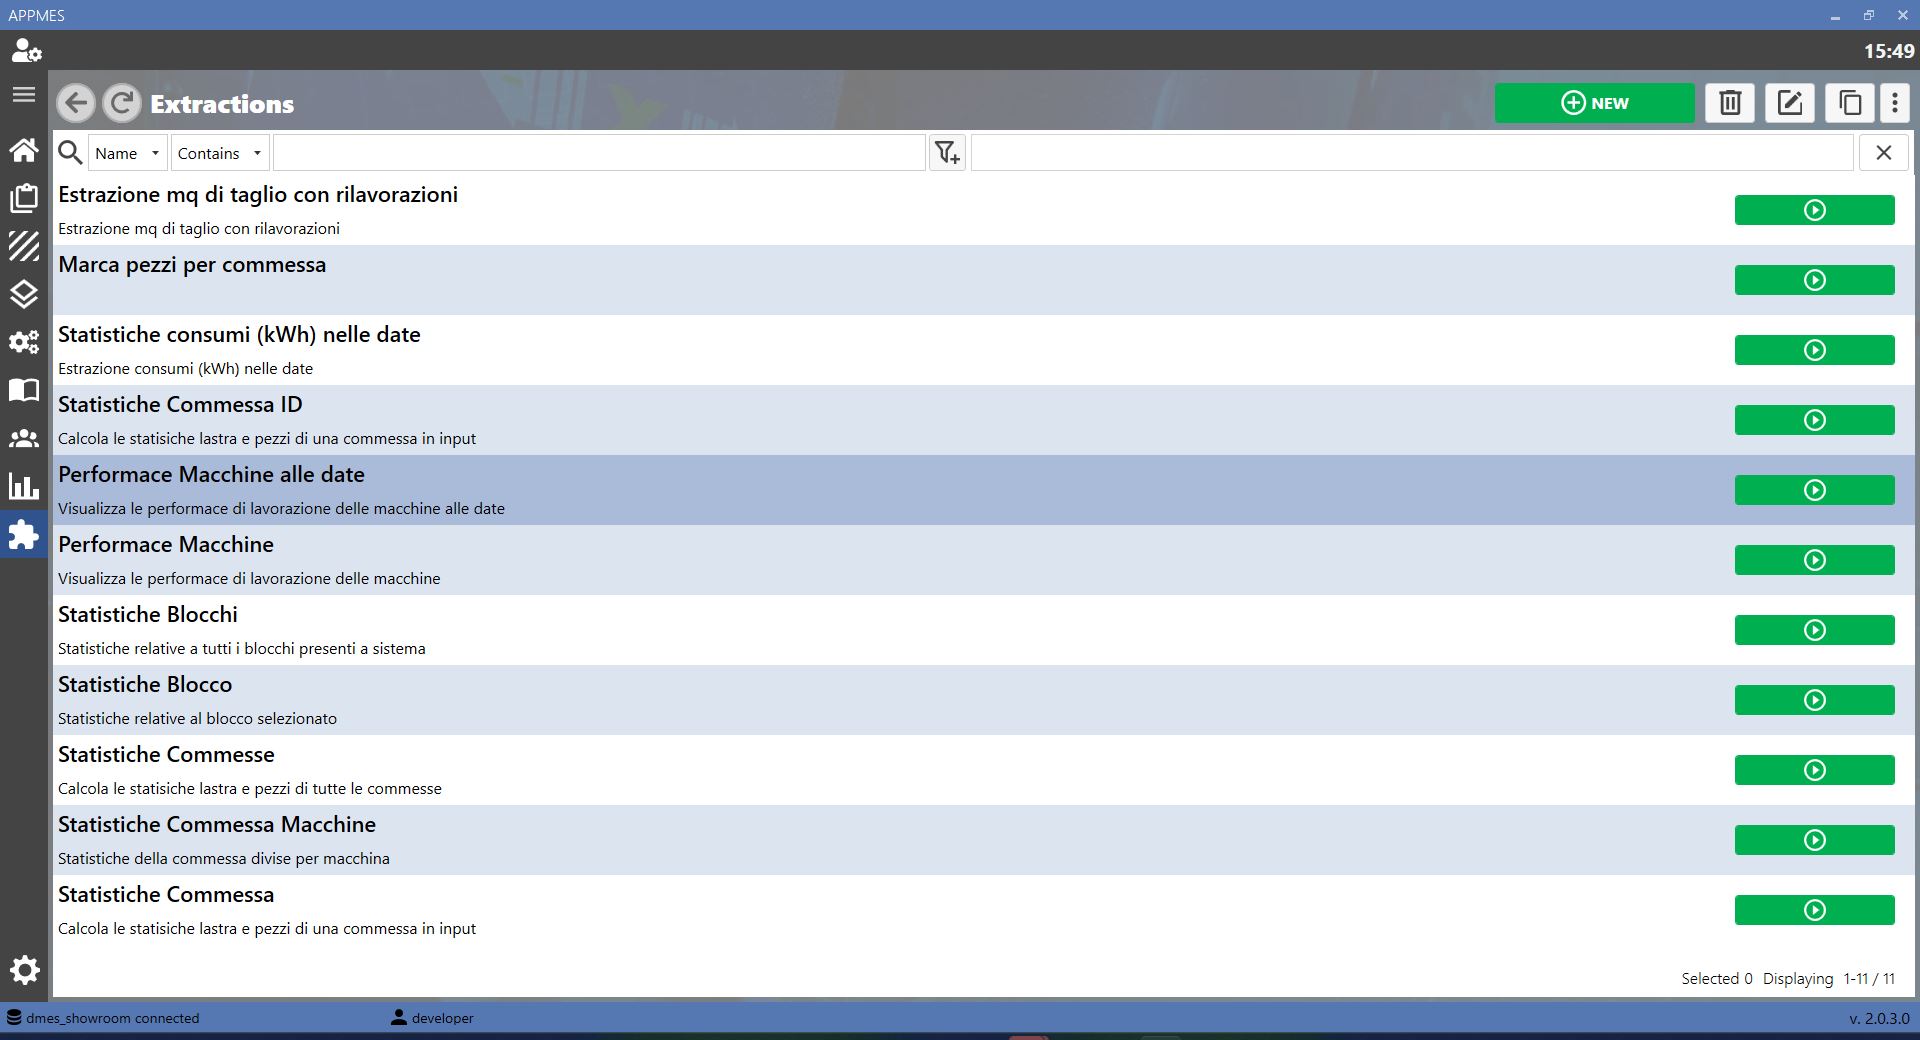This screenshot has height=1040, width=1920.
Task: Select the 'Marca pezzi per commessa' row
Action: pyautogui.click(x=984, y=280)
